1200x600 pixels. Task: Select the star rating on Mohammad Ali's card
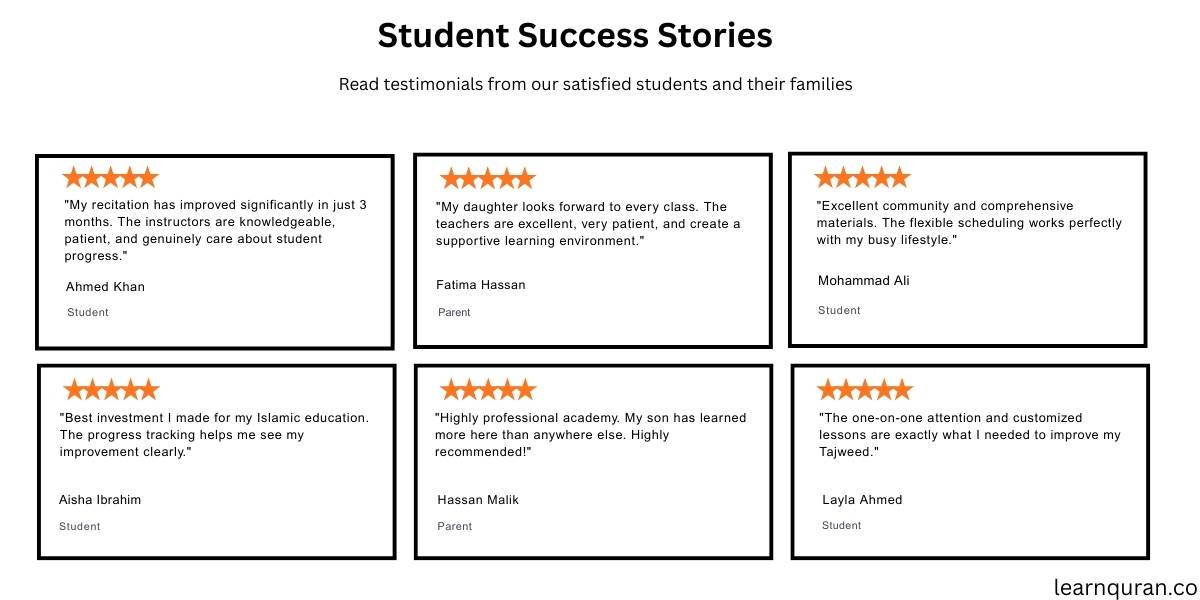[x=862, y=178]
